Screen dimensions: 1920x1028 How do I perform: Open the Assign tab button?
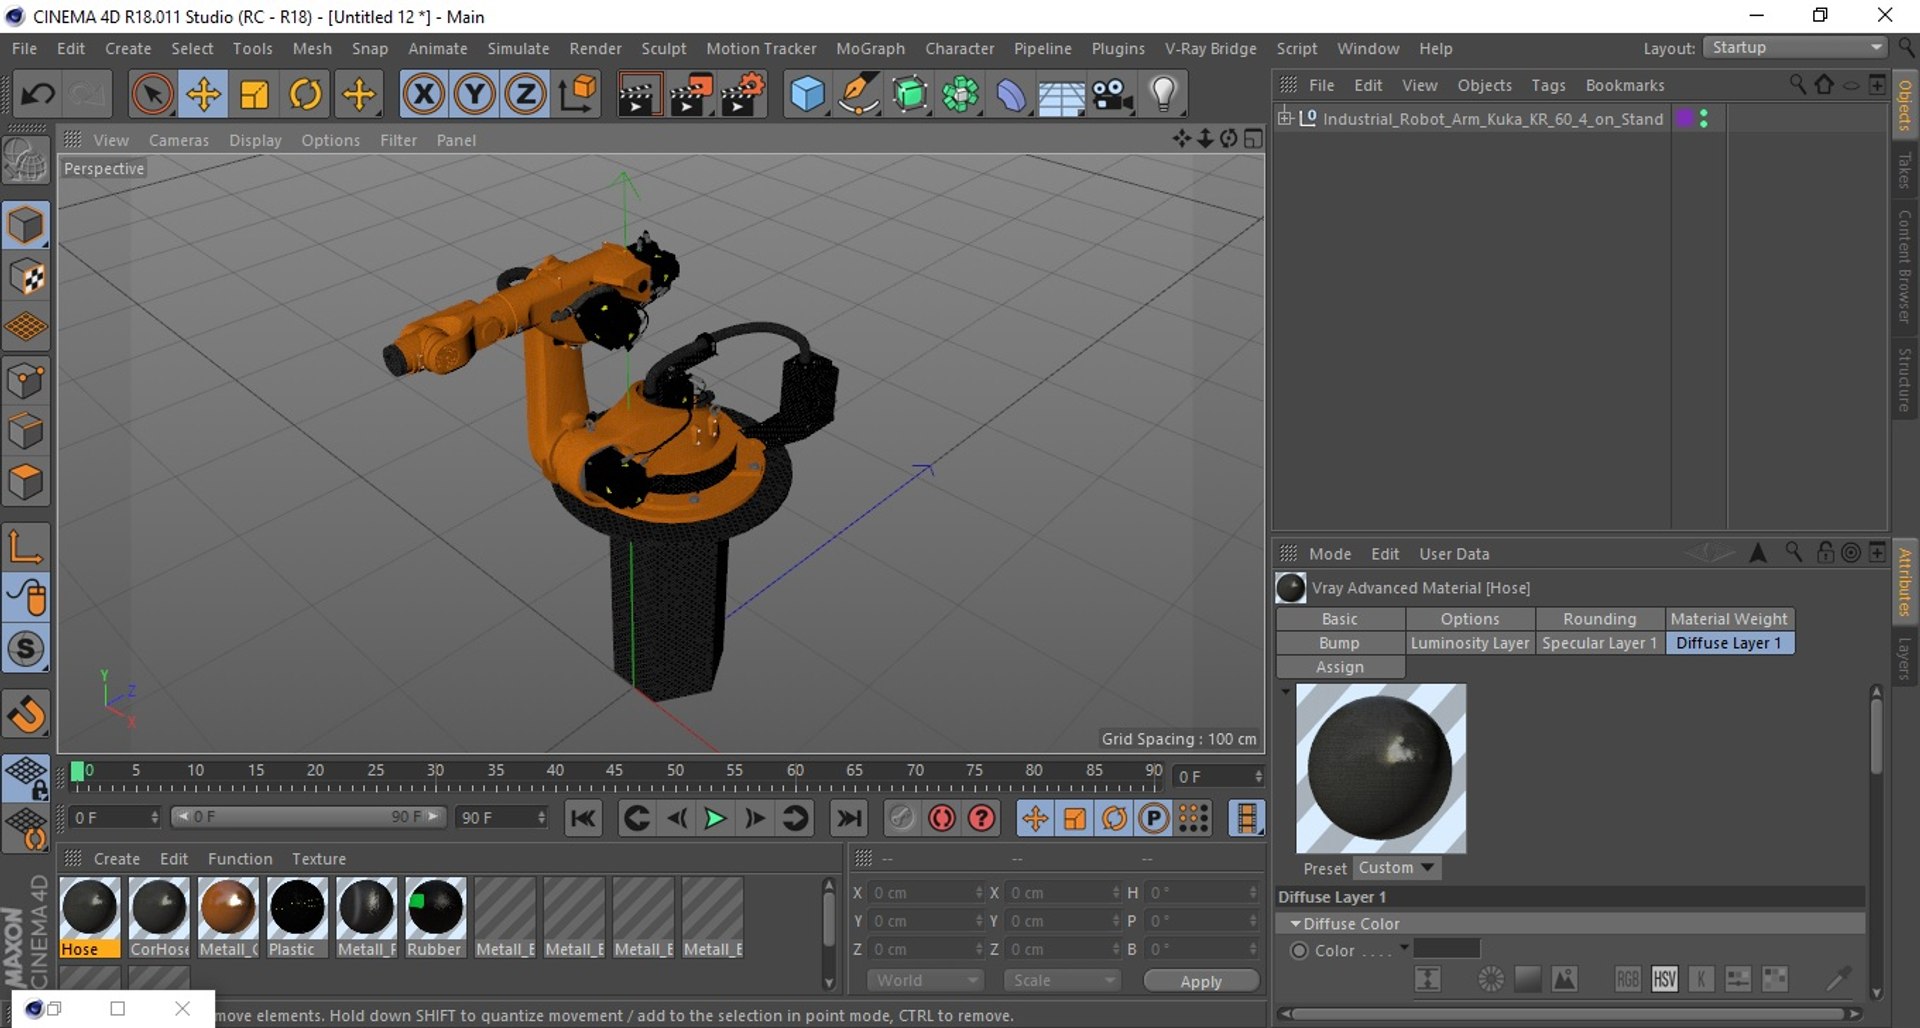pos(1340,667)
